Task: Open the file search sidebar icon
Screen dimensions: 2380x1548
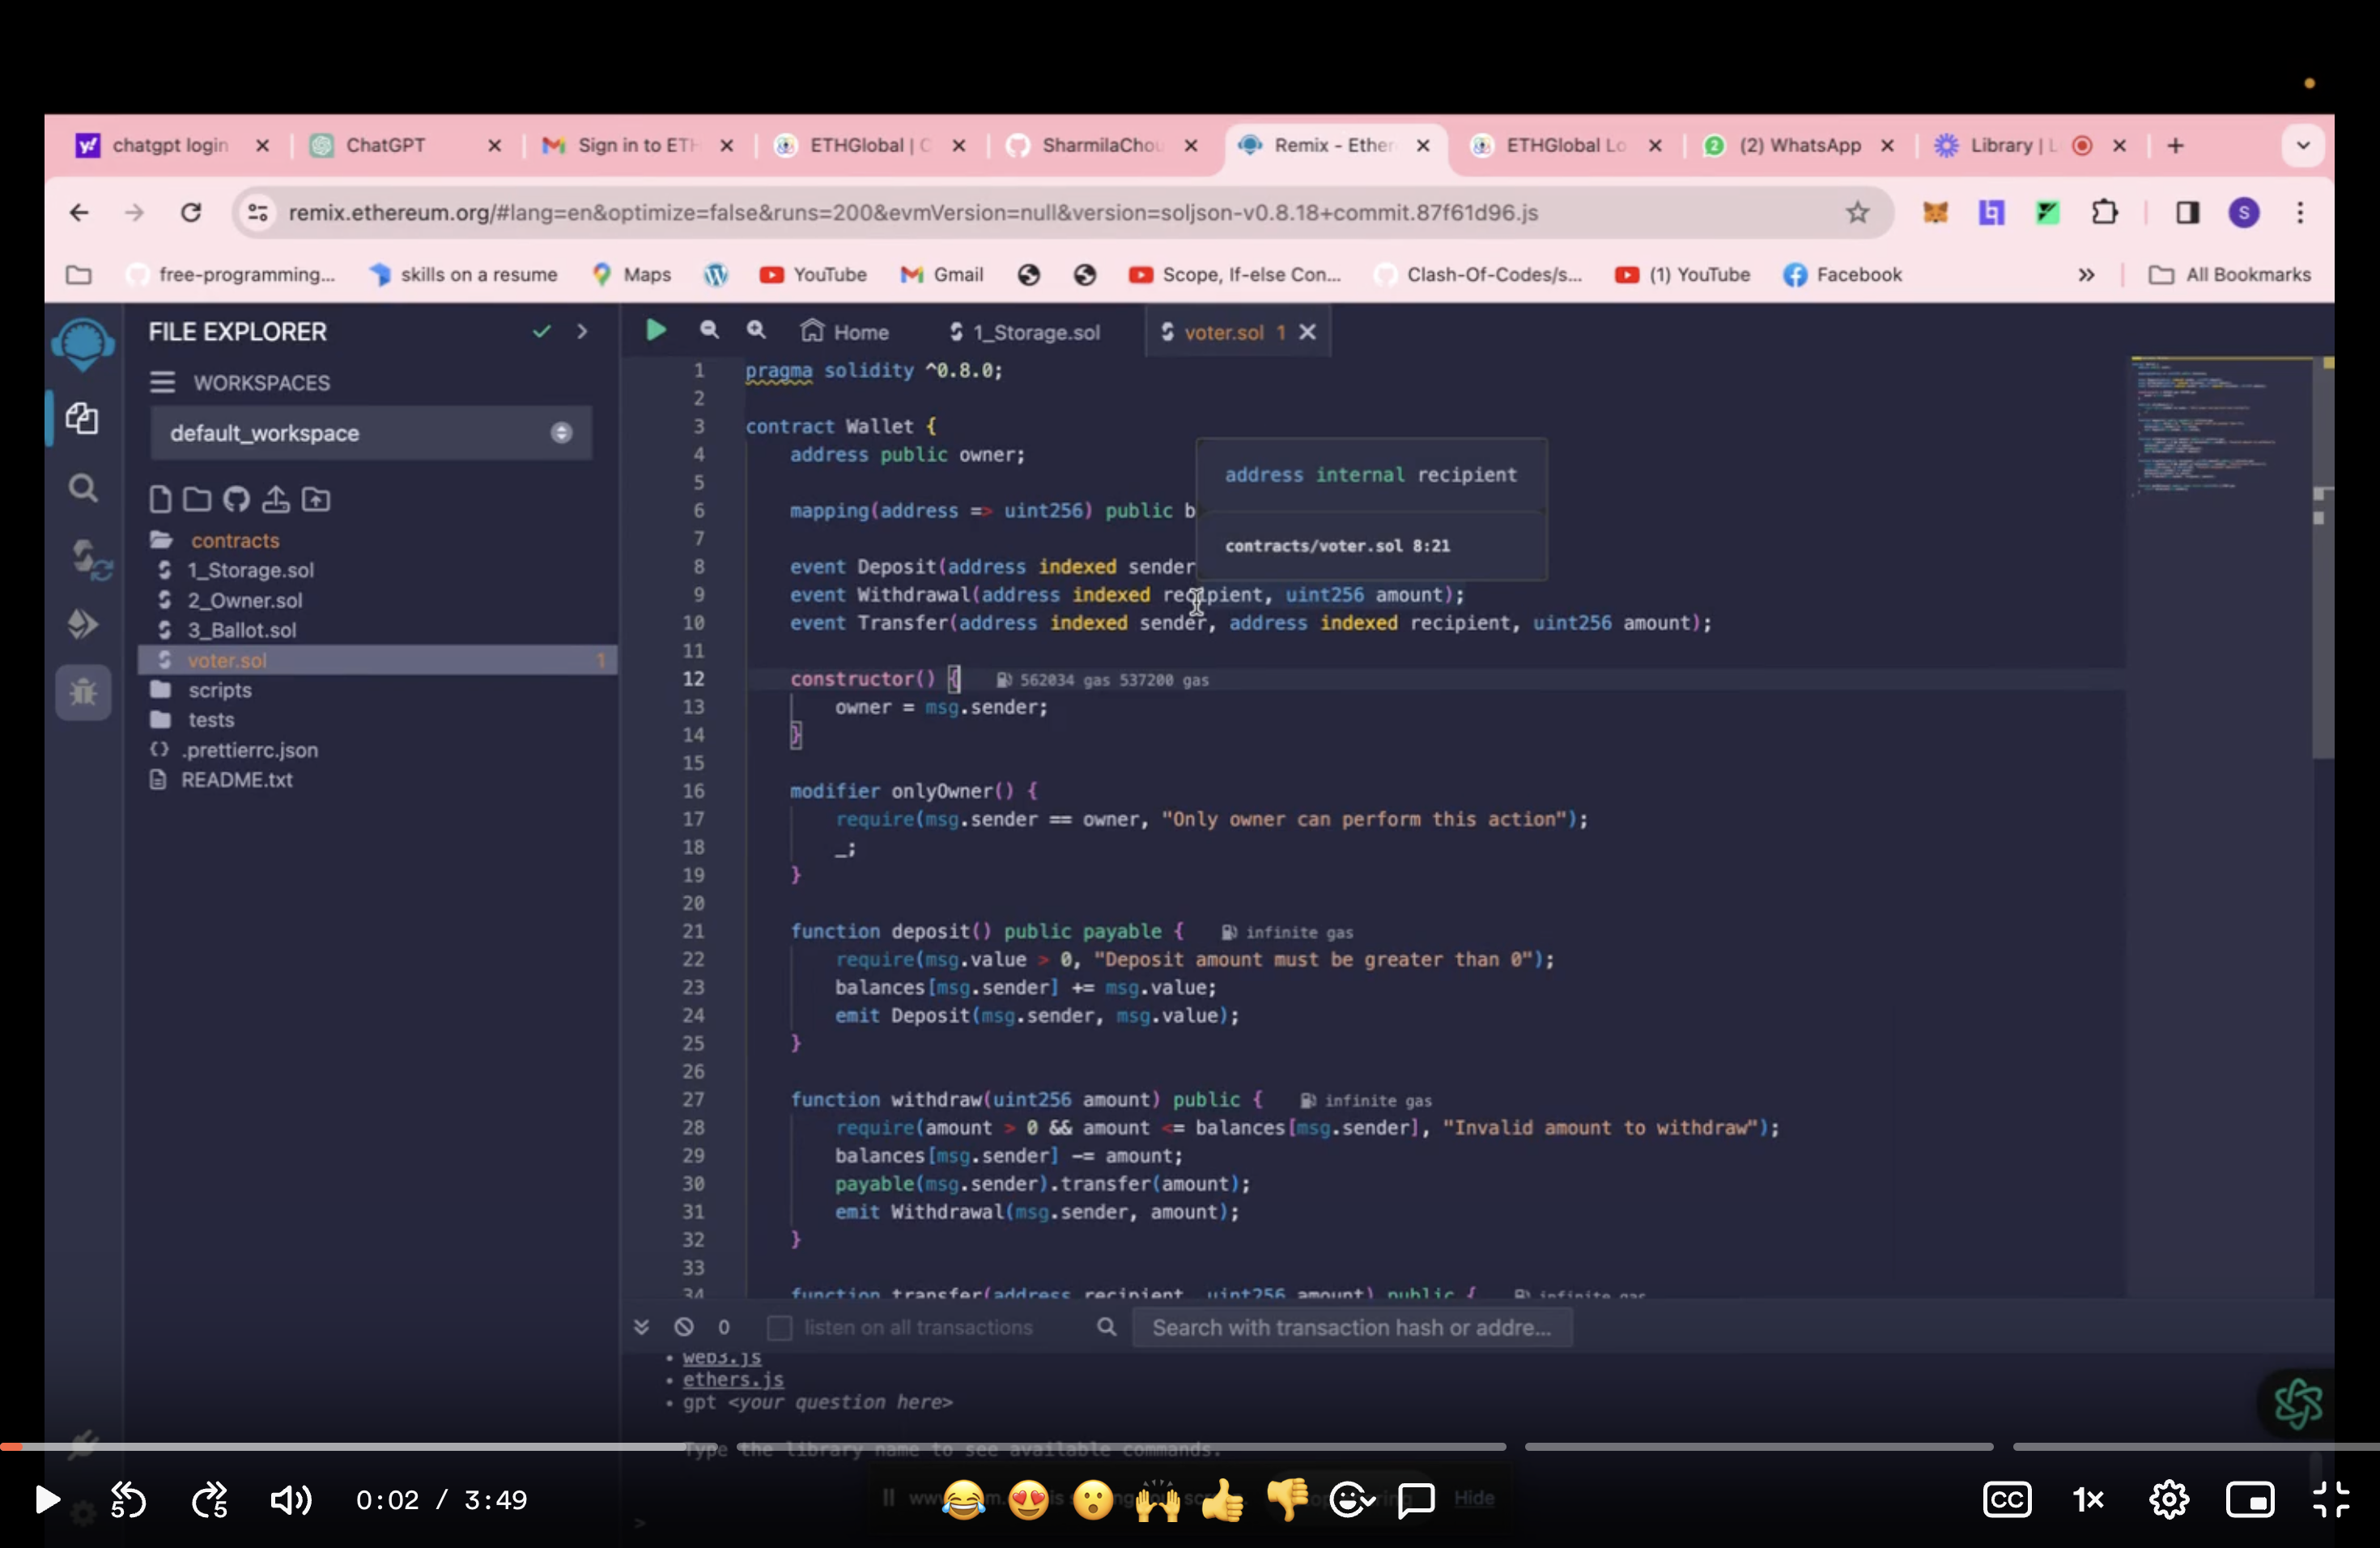Action: (x=83, y=488)
